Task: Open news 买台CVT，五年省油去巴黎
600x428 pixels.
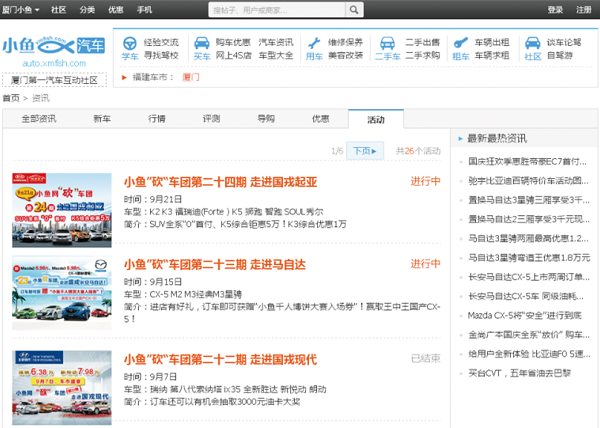Action: pos(520,373)
